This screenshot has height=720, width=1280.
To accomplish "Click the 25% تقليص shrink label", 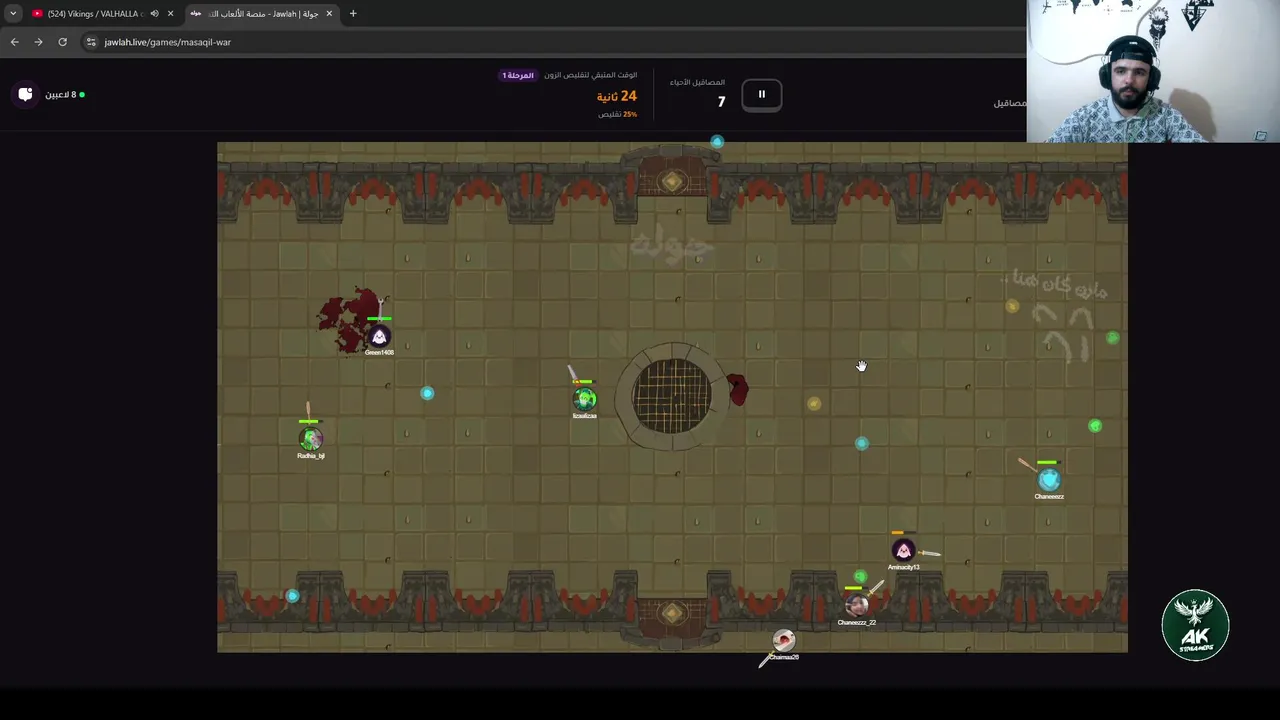I will click(x=618, y=114).
